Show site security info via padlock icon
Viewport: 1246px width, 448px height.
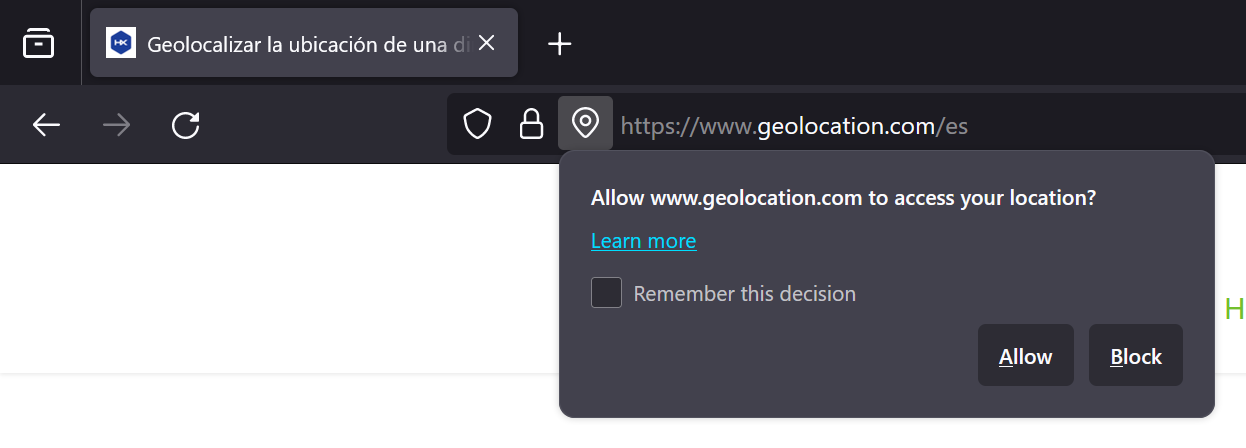(531, 124)
